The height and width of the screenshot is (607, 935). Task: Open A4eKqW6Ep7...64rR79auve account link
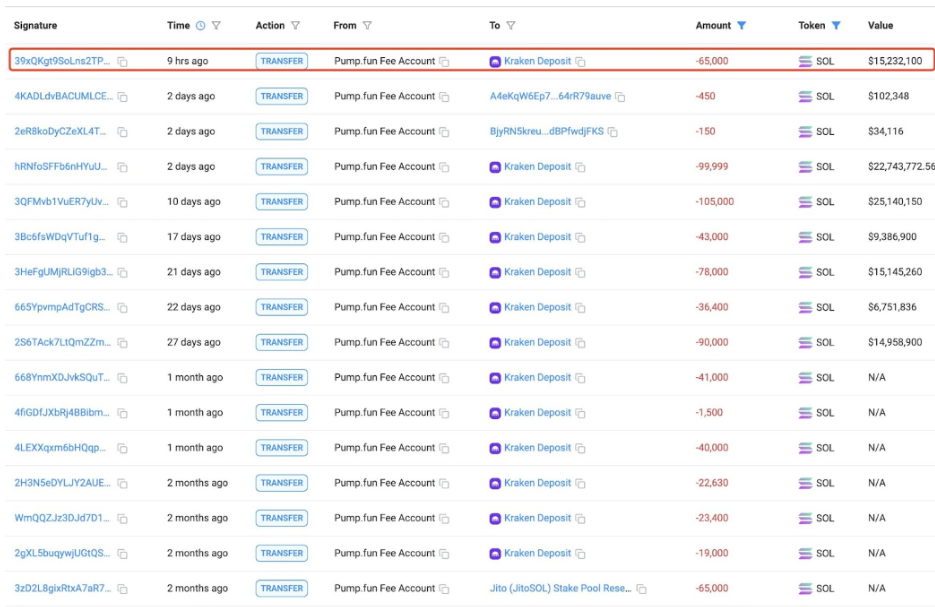(550, 96)
